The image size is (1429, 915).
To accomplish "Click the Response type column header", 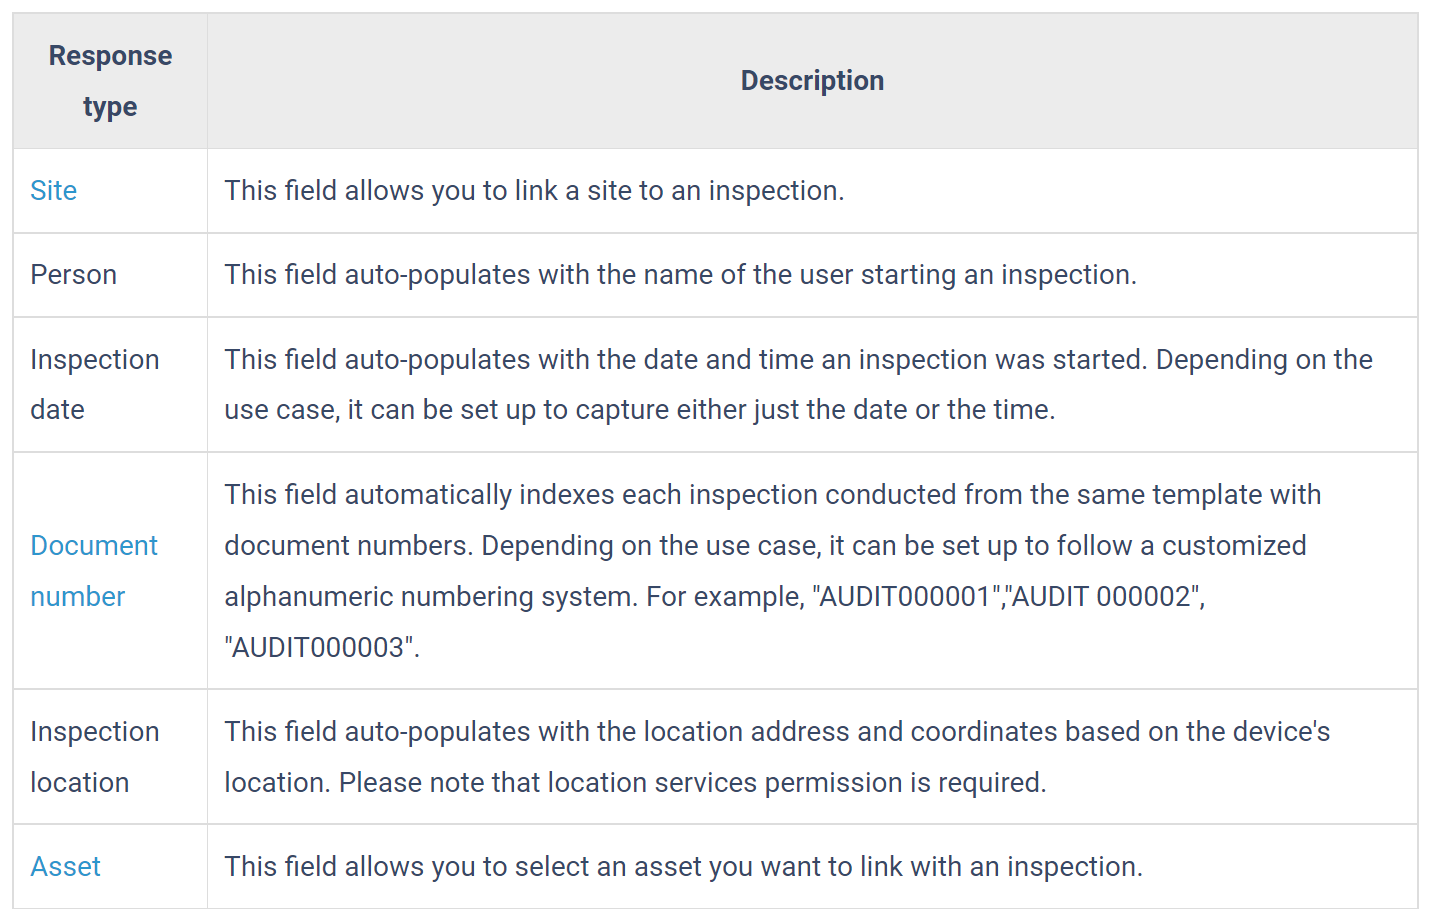I will coord(110,81).
